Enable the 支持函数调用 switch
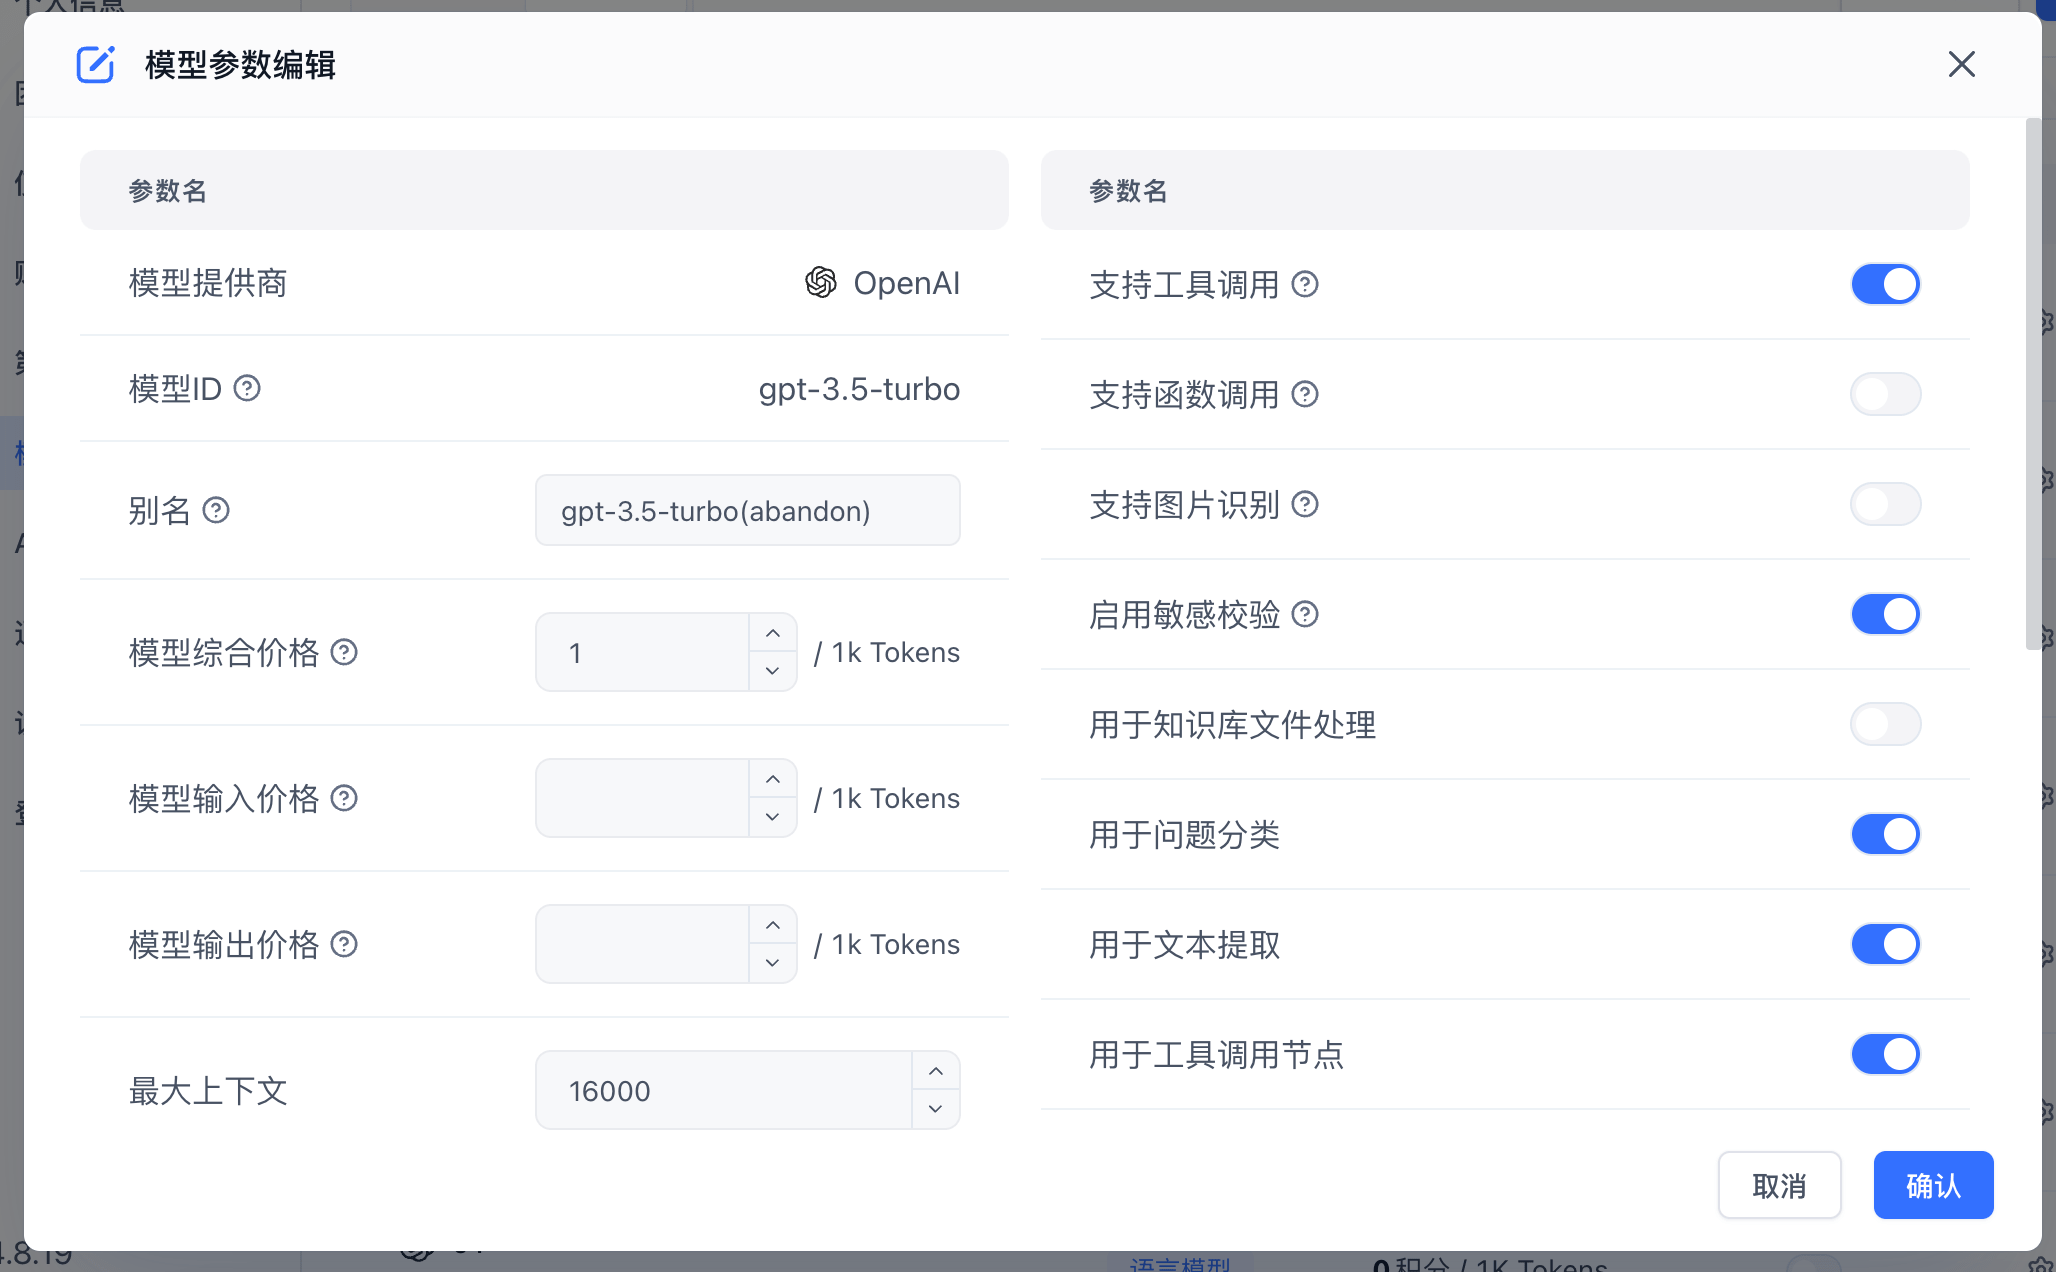This screenshot has height=1272, width=2056. point(1885,394)
